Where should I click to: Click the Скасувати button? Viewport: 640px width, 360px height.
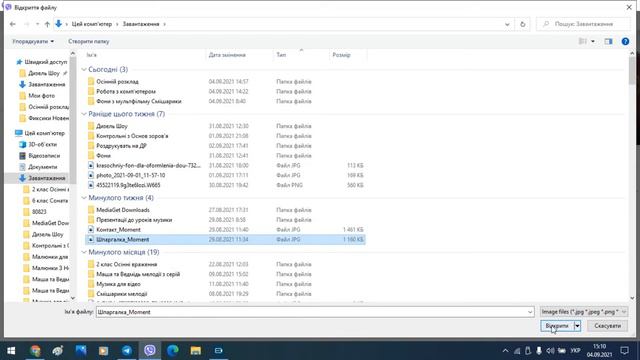(x=607, y=326)
